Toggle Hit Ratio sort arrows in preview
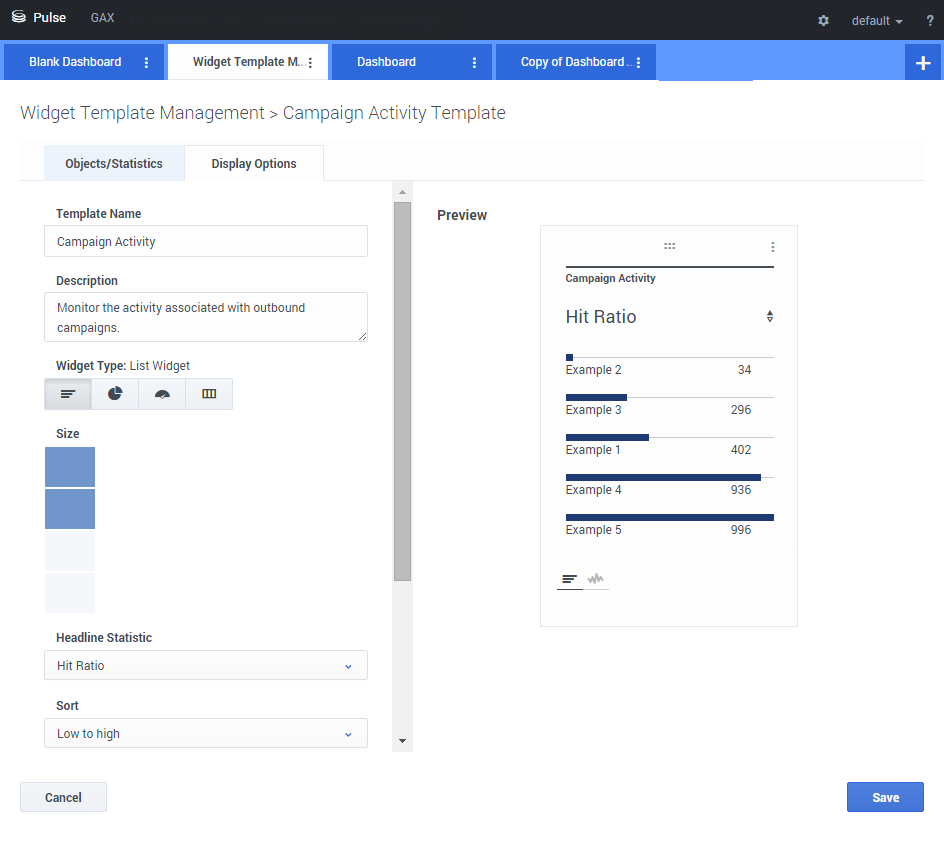944x842 pixels. pyautogui.click(x=769, y=317)
